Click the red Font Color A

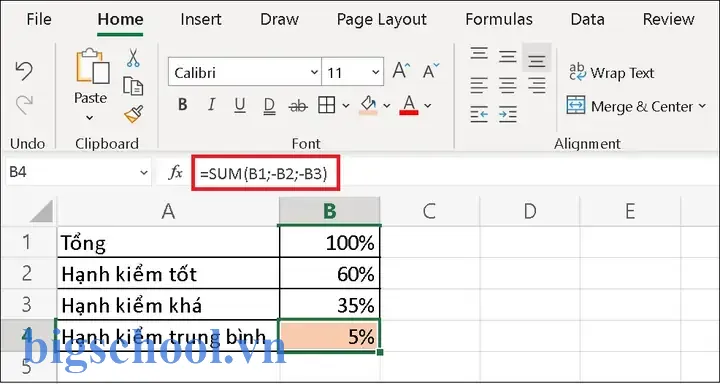(409, 105)
